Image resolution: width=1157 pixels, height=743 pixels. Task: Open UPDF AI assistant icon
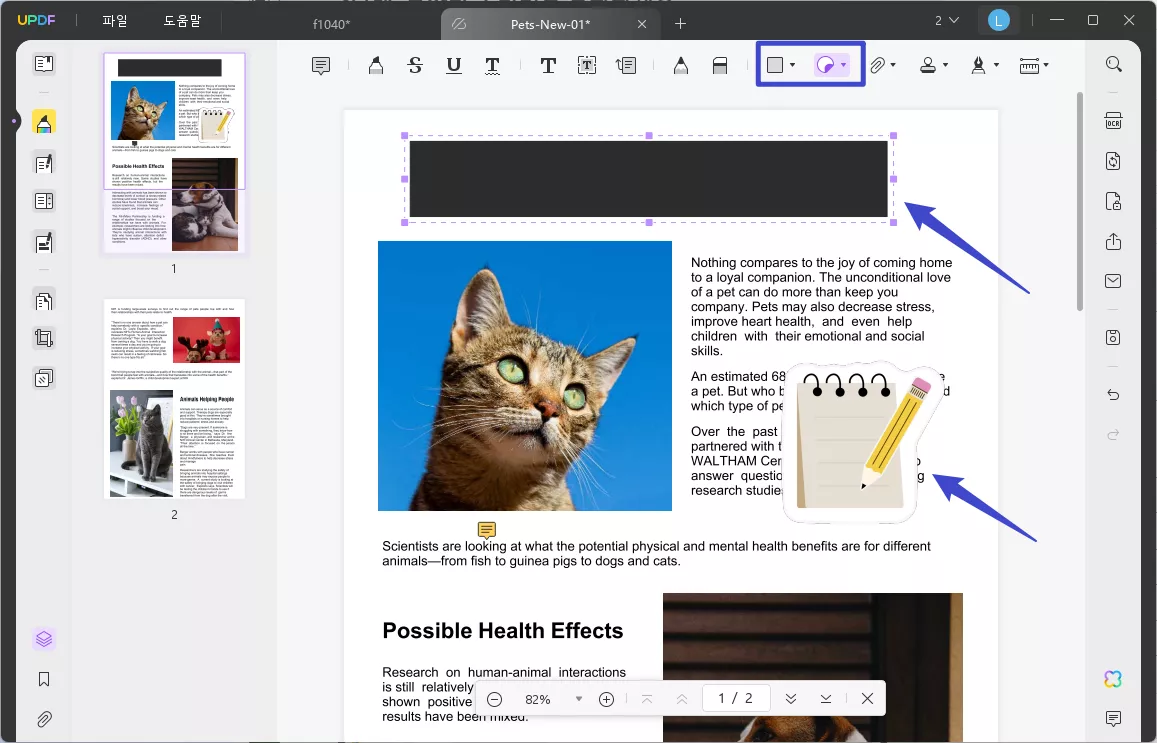1113,679
